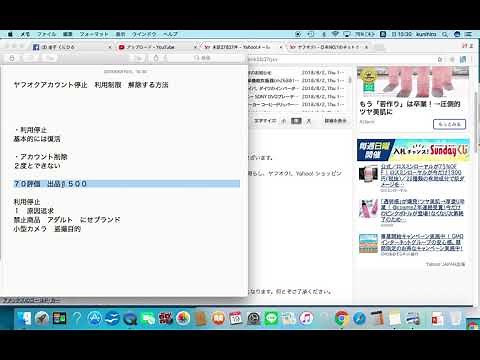
Task: Close the YouTube tab
Action: (195, 47)
